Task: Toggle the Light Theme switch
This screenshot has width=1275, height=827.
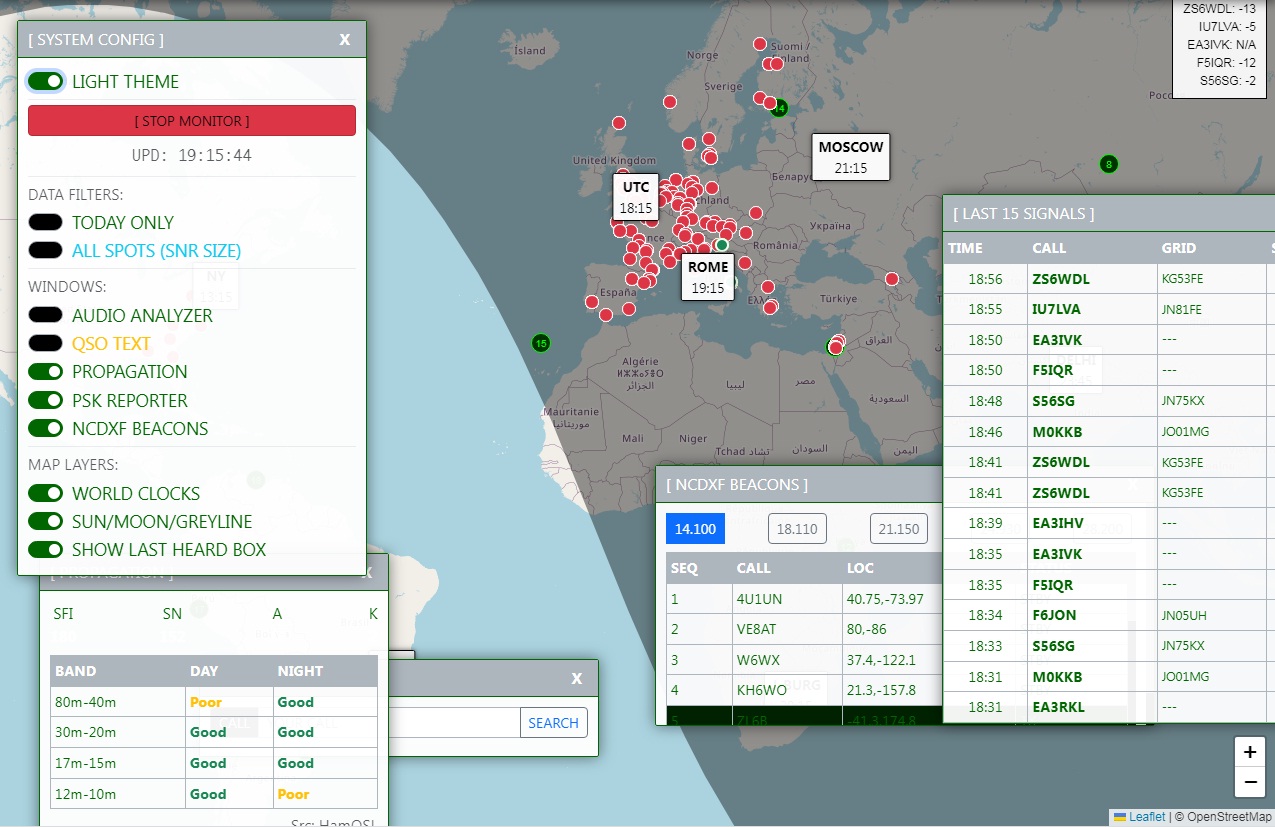Action: [46, 82]
